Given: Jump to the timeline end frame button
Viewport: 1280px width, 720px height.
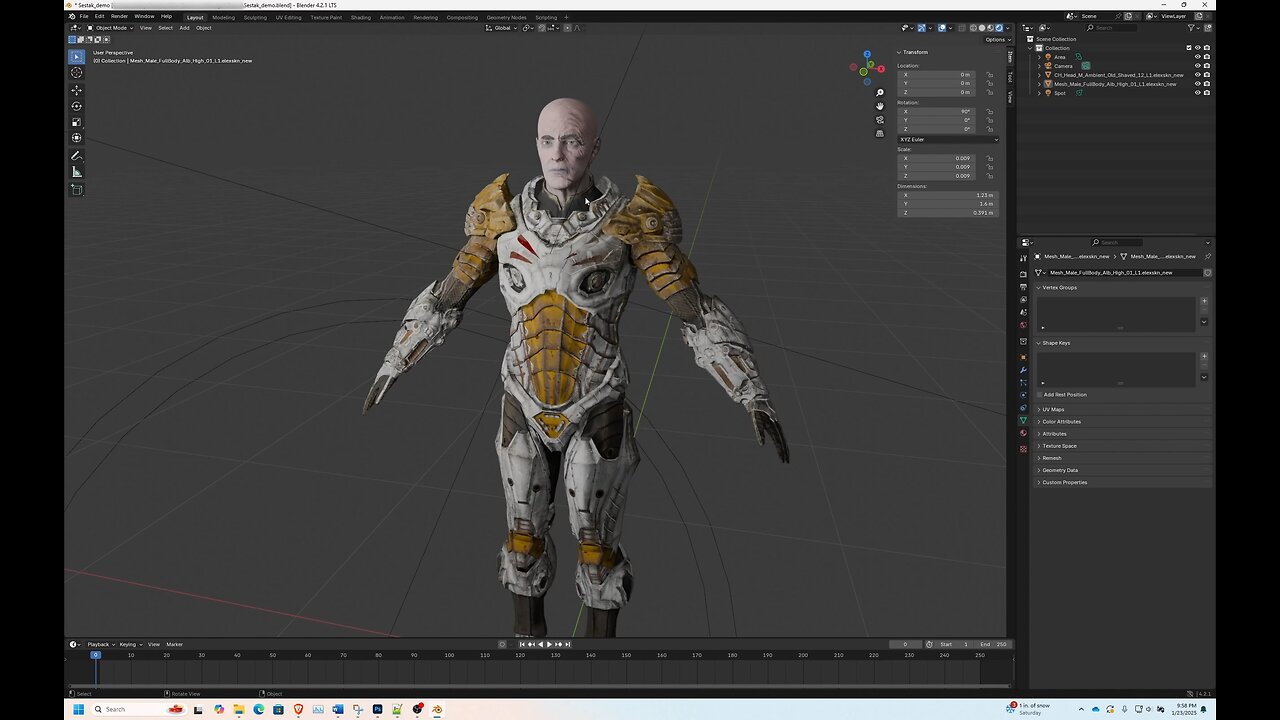Looking at the screenshot, I should coord(567,644).
